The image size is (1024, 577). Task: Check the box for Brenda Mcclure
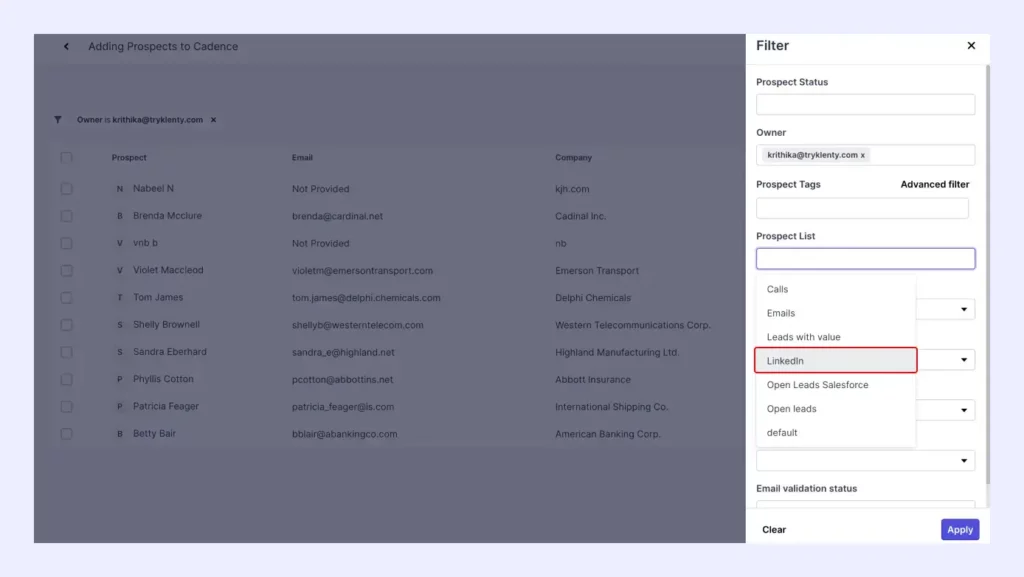pyautogui.click(x=67, y=216)
